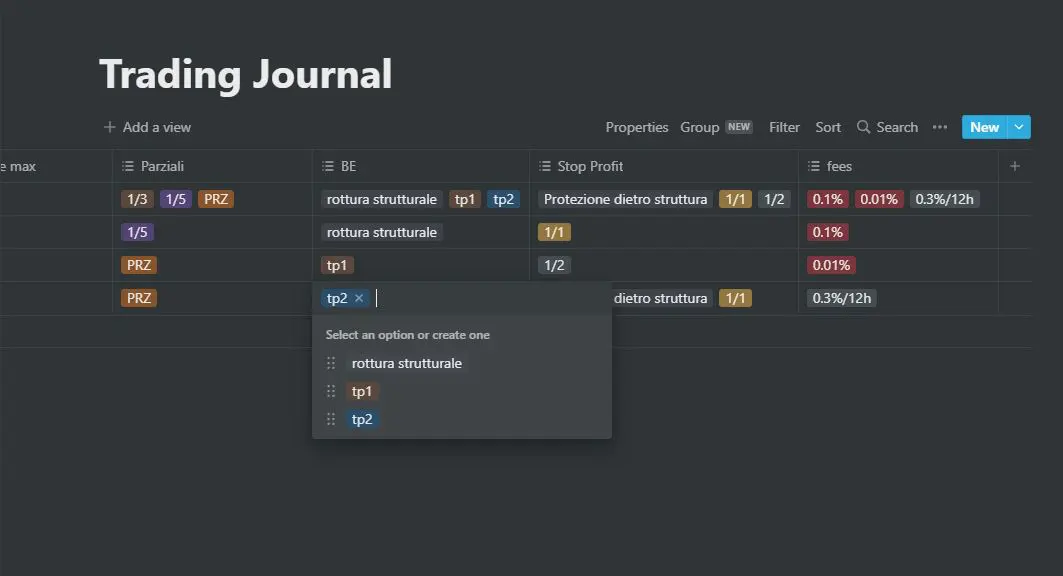Screen dimensions: 1063x576
Task: Open the three-dots more options menu
Action: (x=940, y=127)
